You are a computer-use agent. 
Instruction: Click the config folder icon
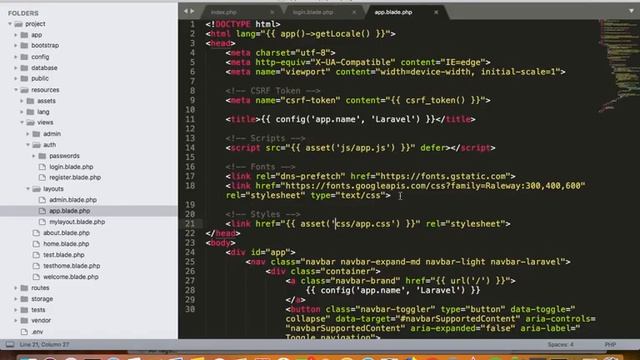tap(24, 57)
